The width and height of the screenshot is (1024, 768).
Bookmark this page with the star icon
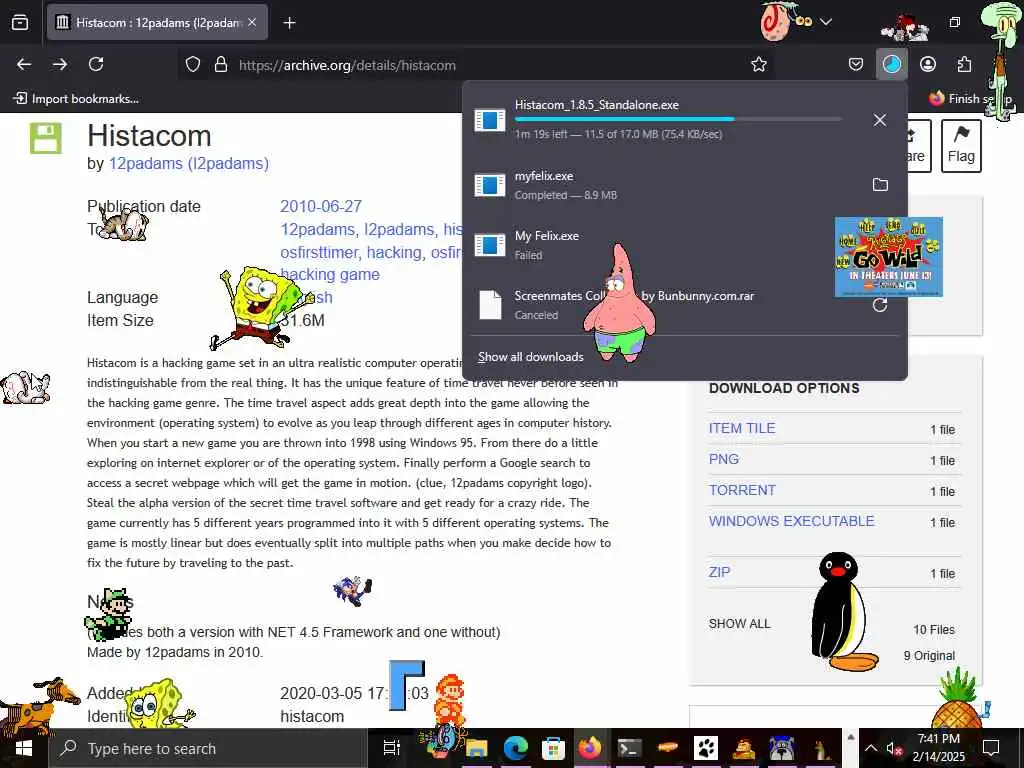click(x=758, y=65)
